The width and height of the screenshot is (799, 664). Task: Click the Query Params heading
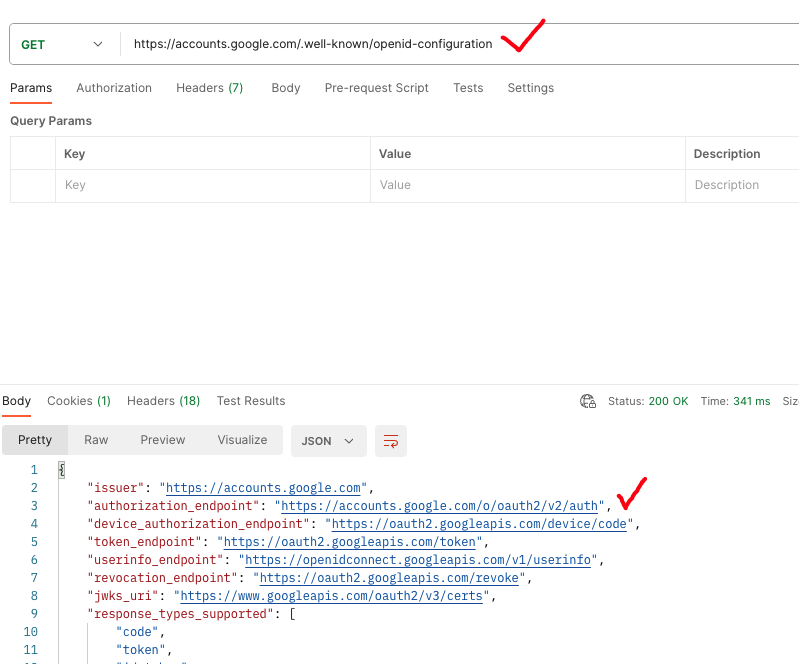(51, 121)
